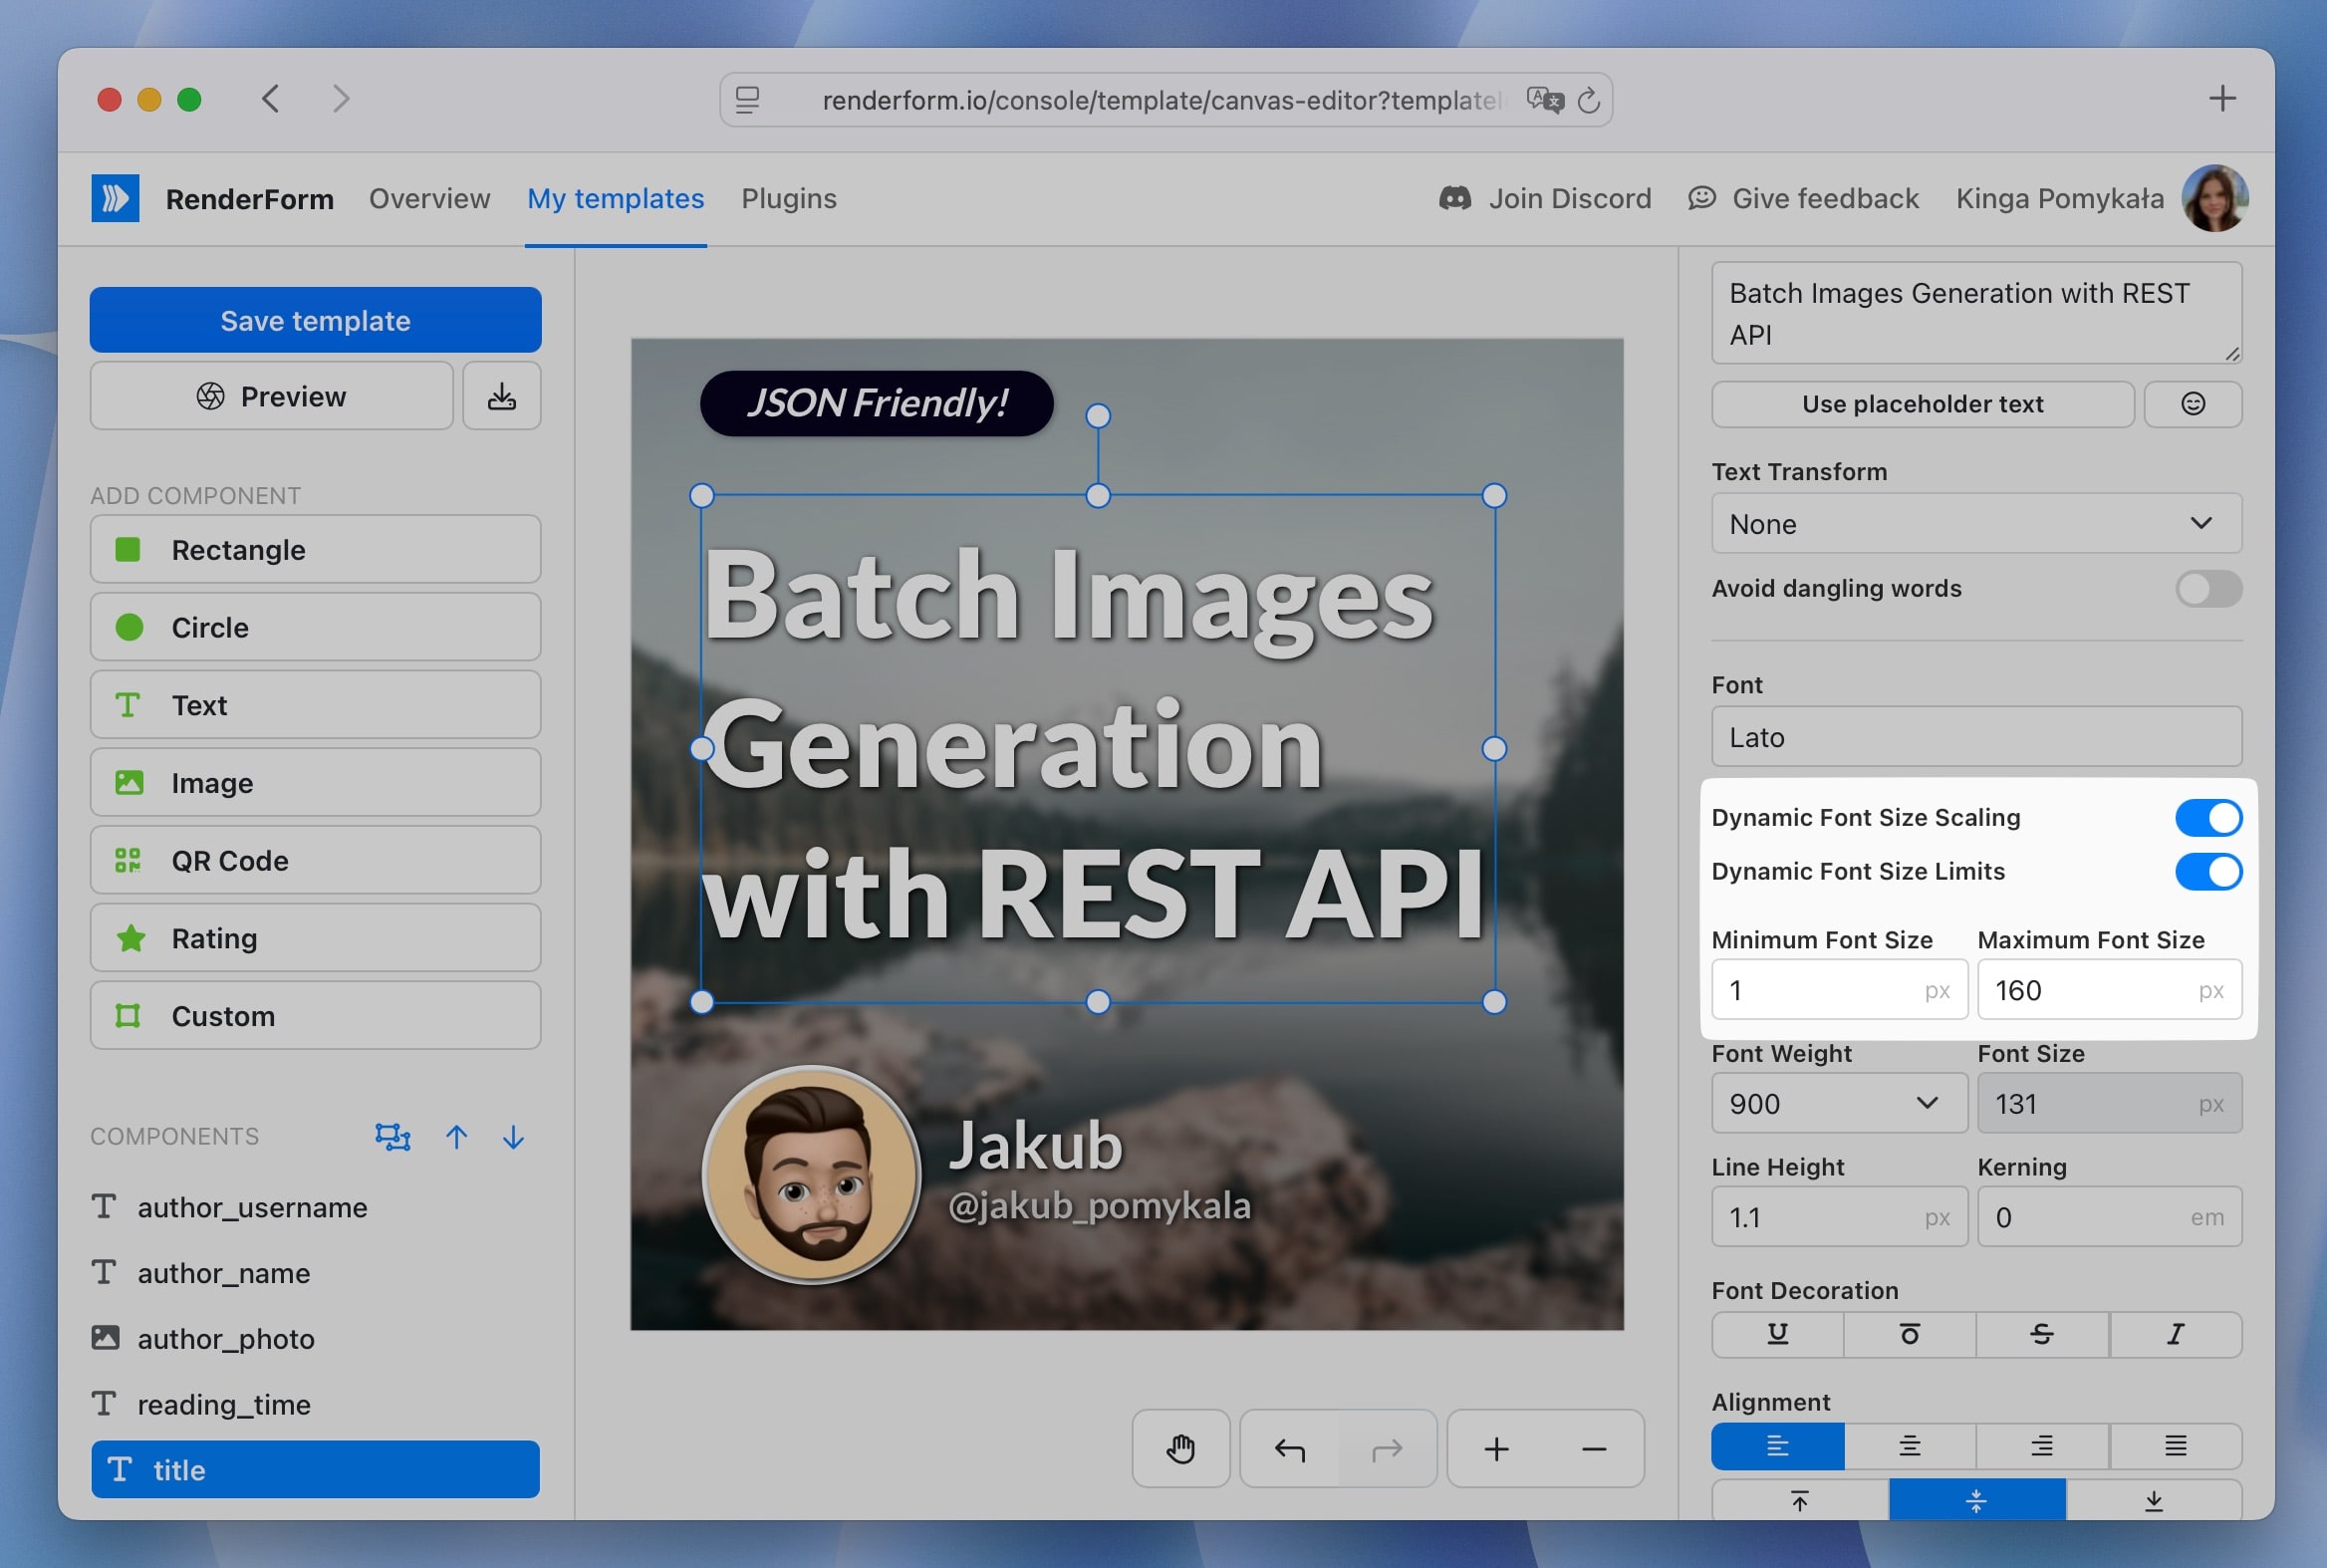Click the undo arrow button
The width and height of the screenshot is (2327, 1568).
(1290, 1448)
